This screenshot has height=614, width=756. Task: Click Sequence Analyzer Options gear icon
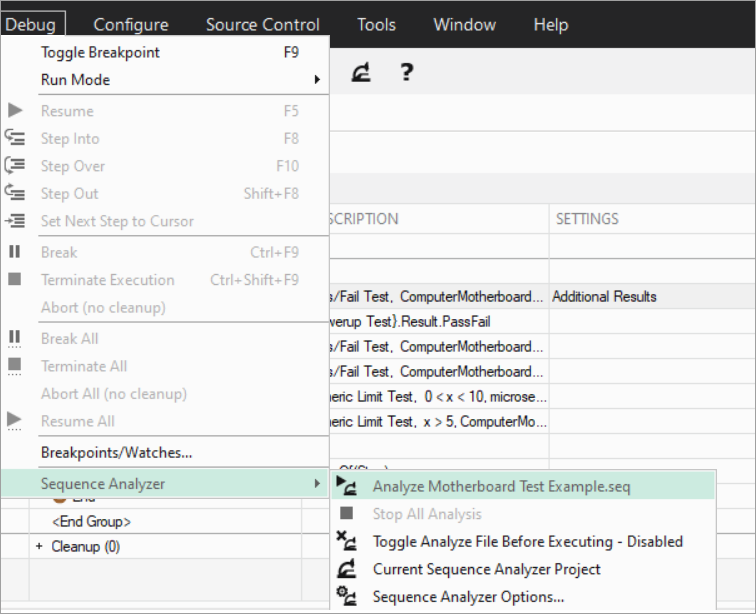pos(347,596)
